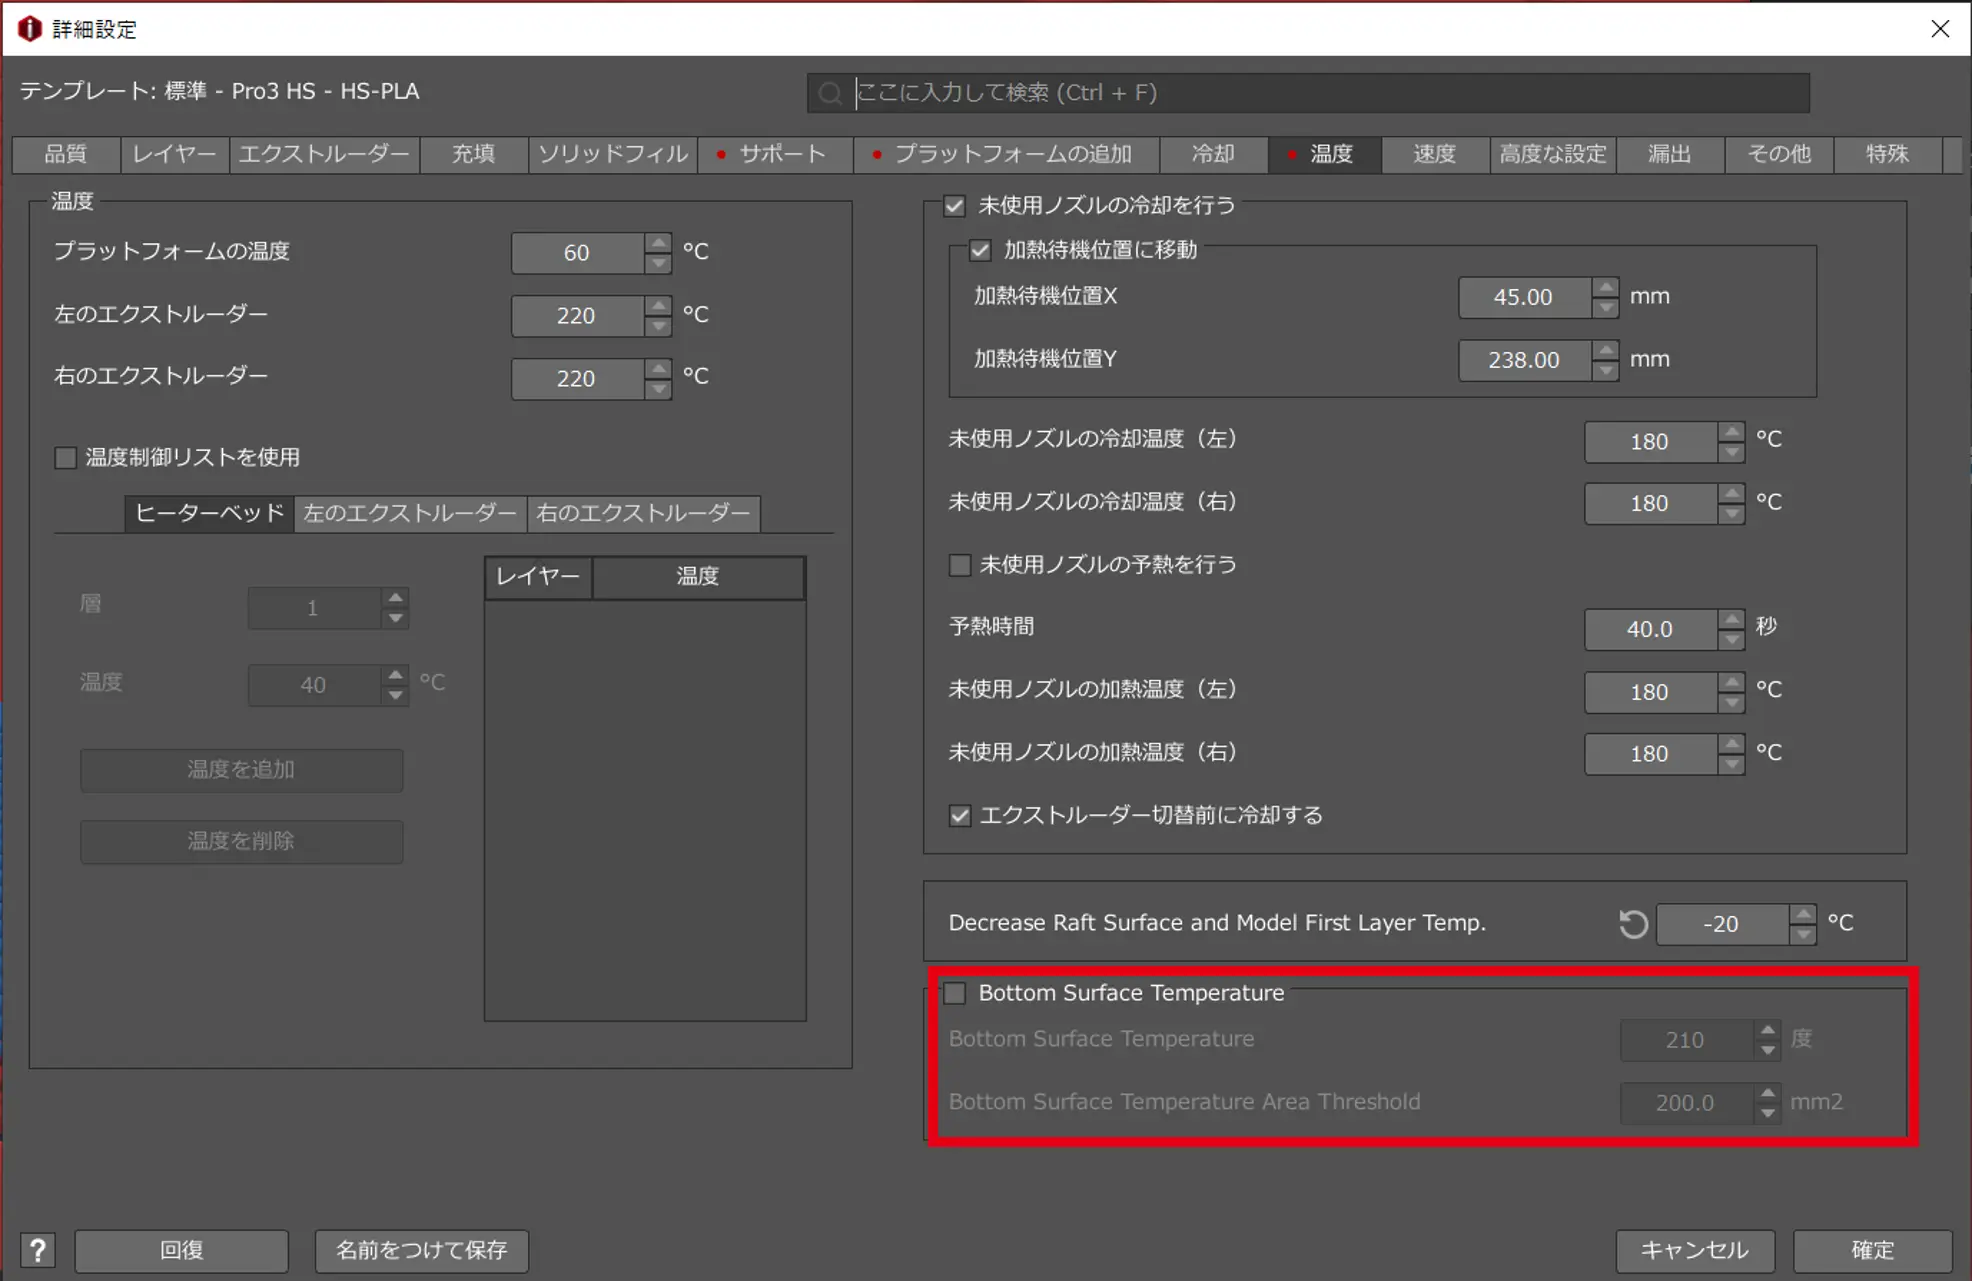This screenshot has height=1281, width=1972.
Task: Click right extruder temperature field
Action: (x=576, y=378)
